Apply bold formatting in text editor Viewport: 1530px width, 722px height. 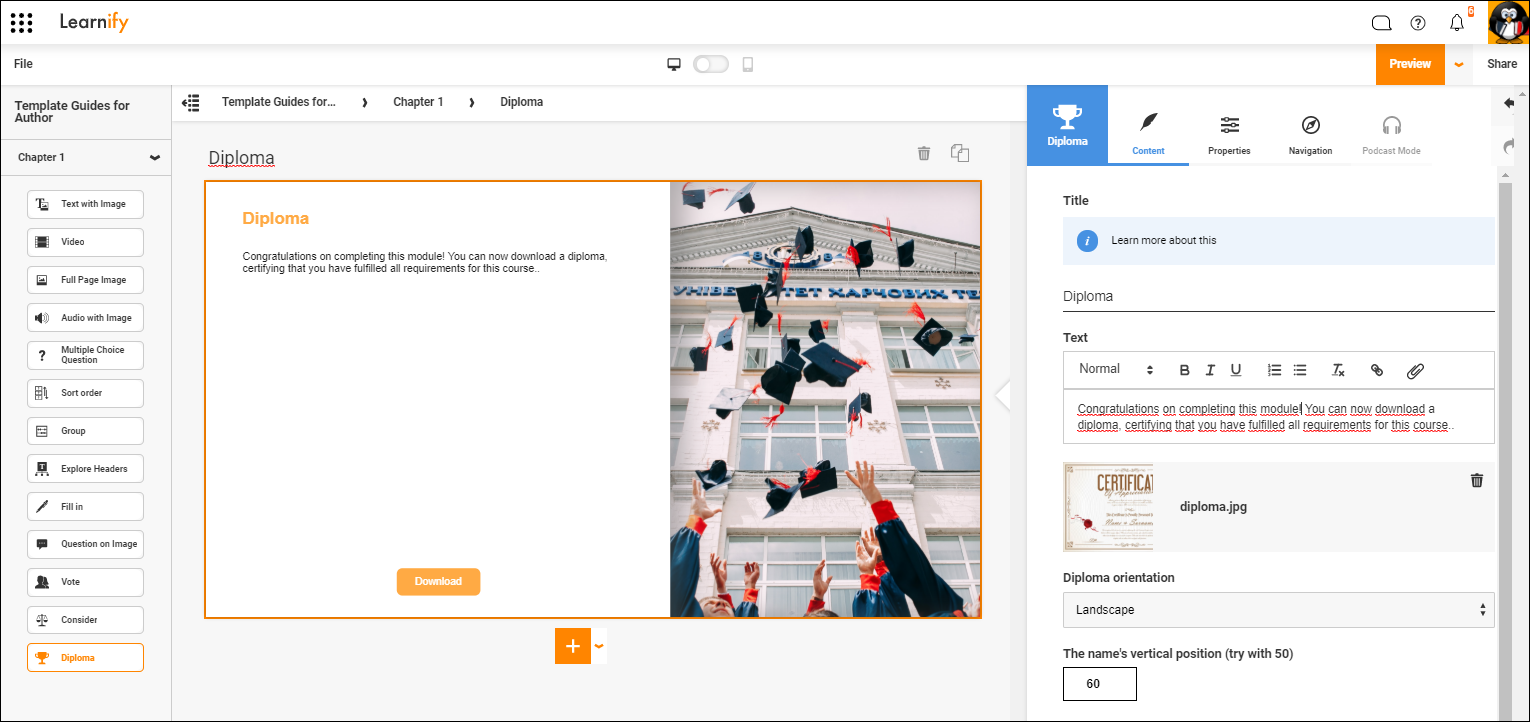[1184, 369]
